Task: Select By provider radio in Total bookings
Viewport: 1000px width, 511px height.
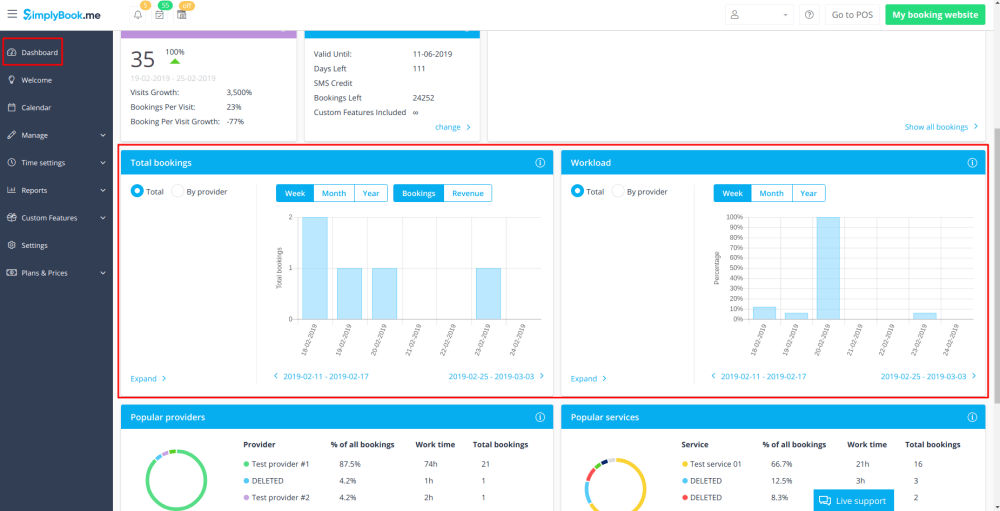Action: click(x=177, y=191)
